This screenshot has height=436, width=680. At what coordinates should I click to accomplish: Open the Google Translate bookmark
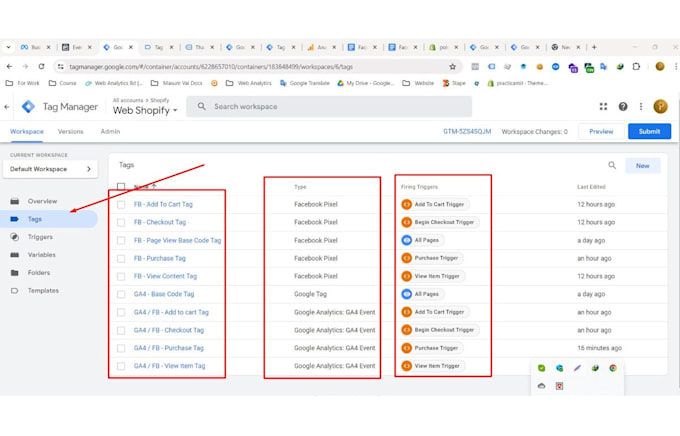pos(304,83)
